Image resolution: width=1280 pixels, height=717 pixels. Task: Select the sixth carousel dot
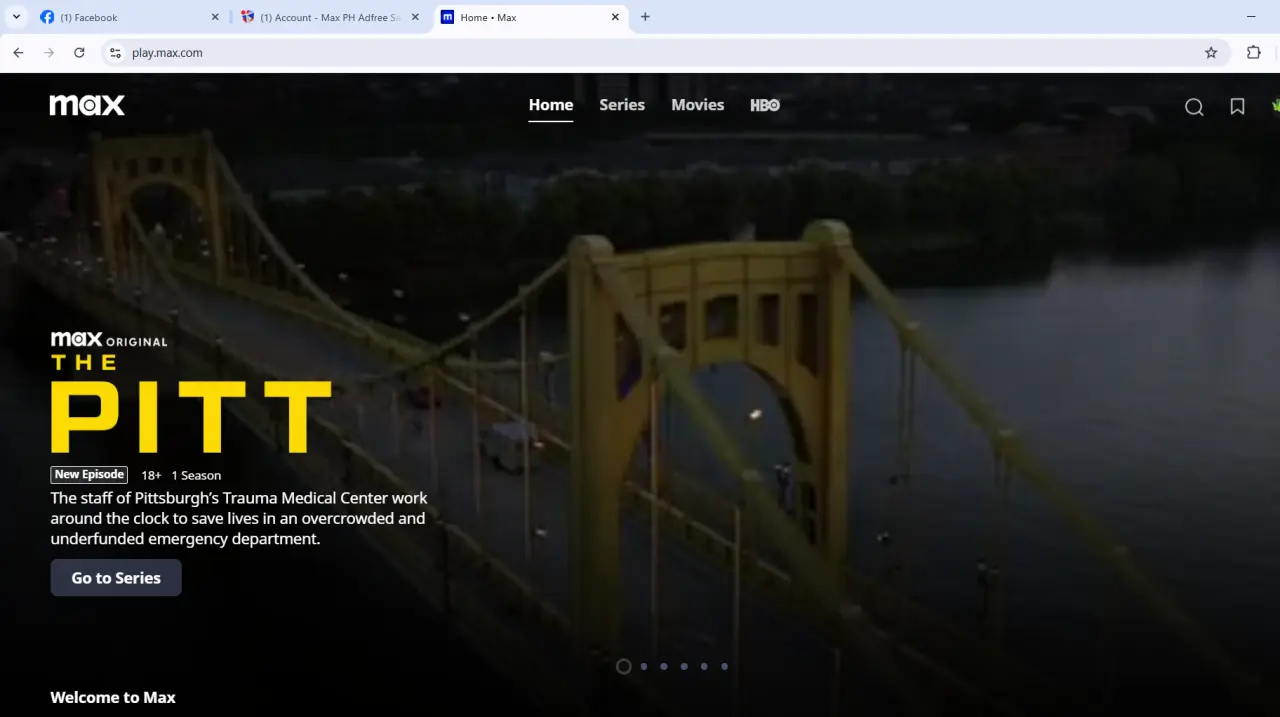724,666
